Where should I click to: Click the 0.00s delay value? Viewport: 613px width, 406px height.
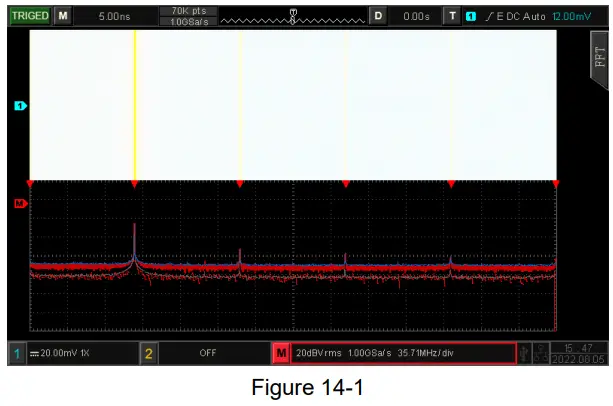click(x=416, y=16)
